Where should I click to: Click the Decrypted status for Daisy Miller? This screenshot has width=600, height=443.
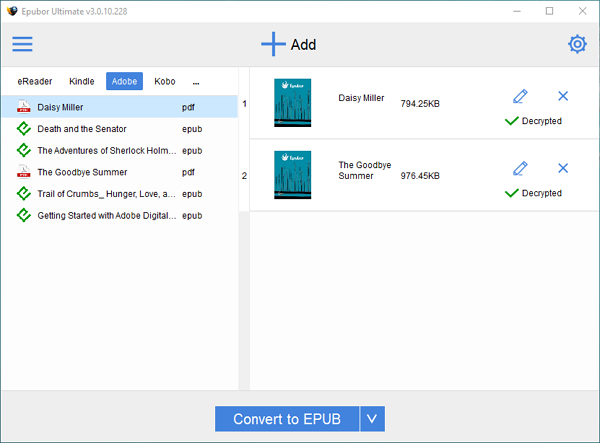coord(542,121)
